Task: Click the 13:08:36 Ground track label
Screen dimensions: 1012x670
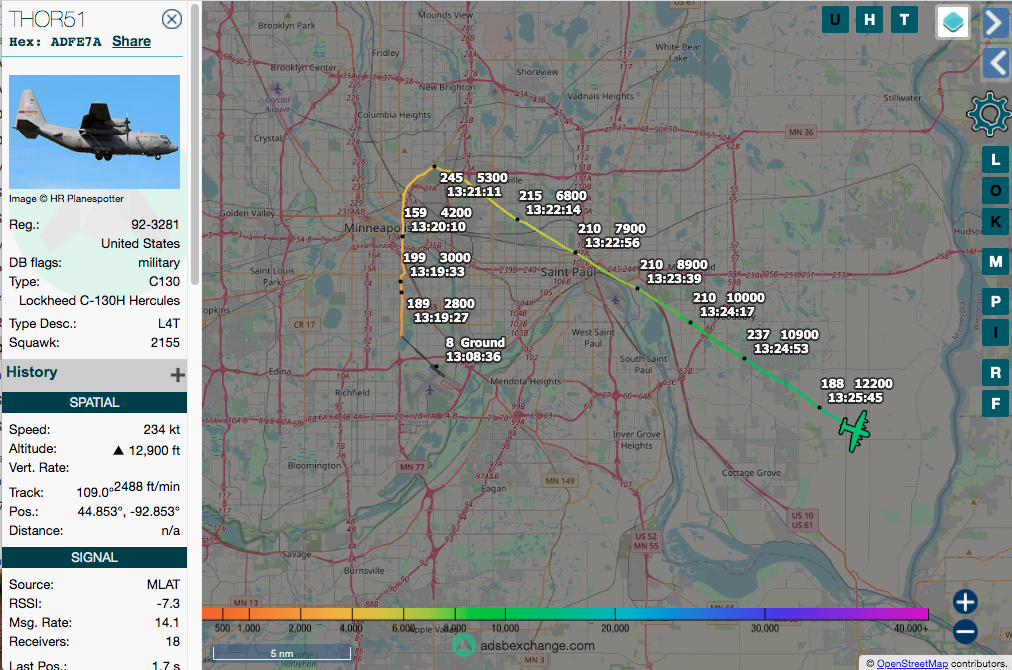Action: click(x=473, y=356)
